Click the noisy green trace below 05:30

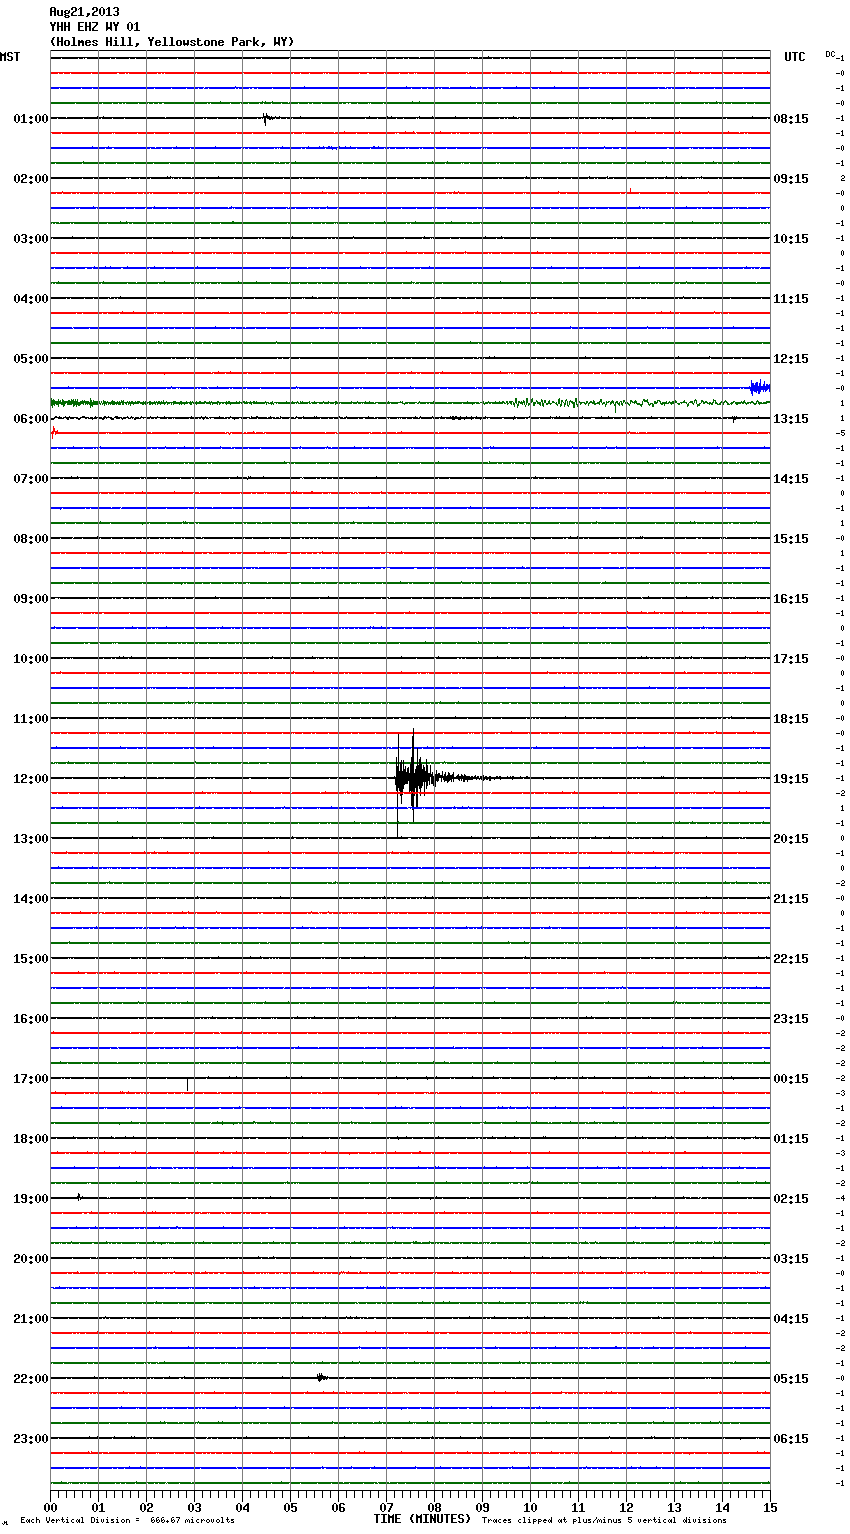(410, 403)
